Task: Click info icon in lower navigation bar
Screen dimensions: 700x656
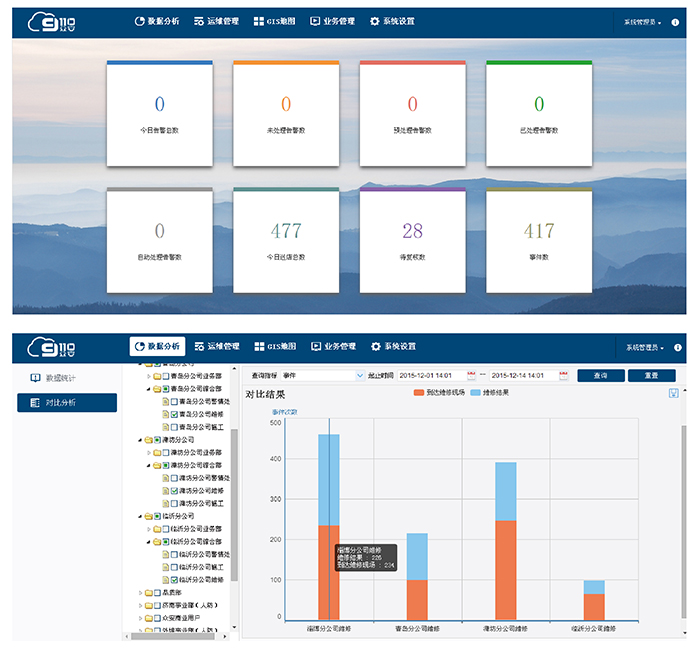Action: (677, 347)
